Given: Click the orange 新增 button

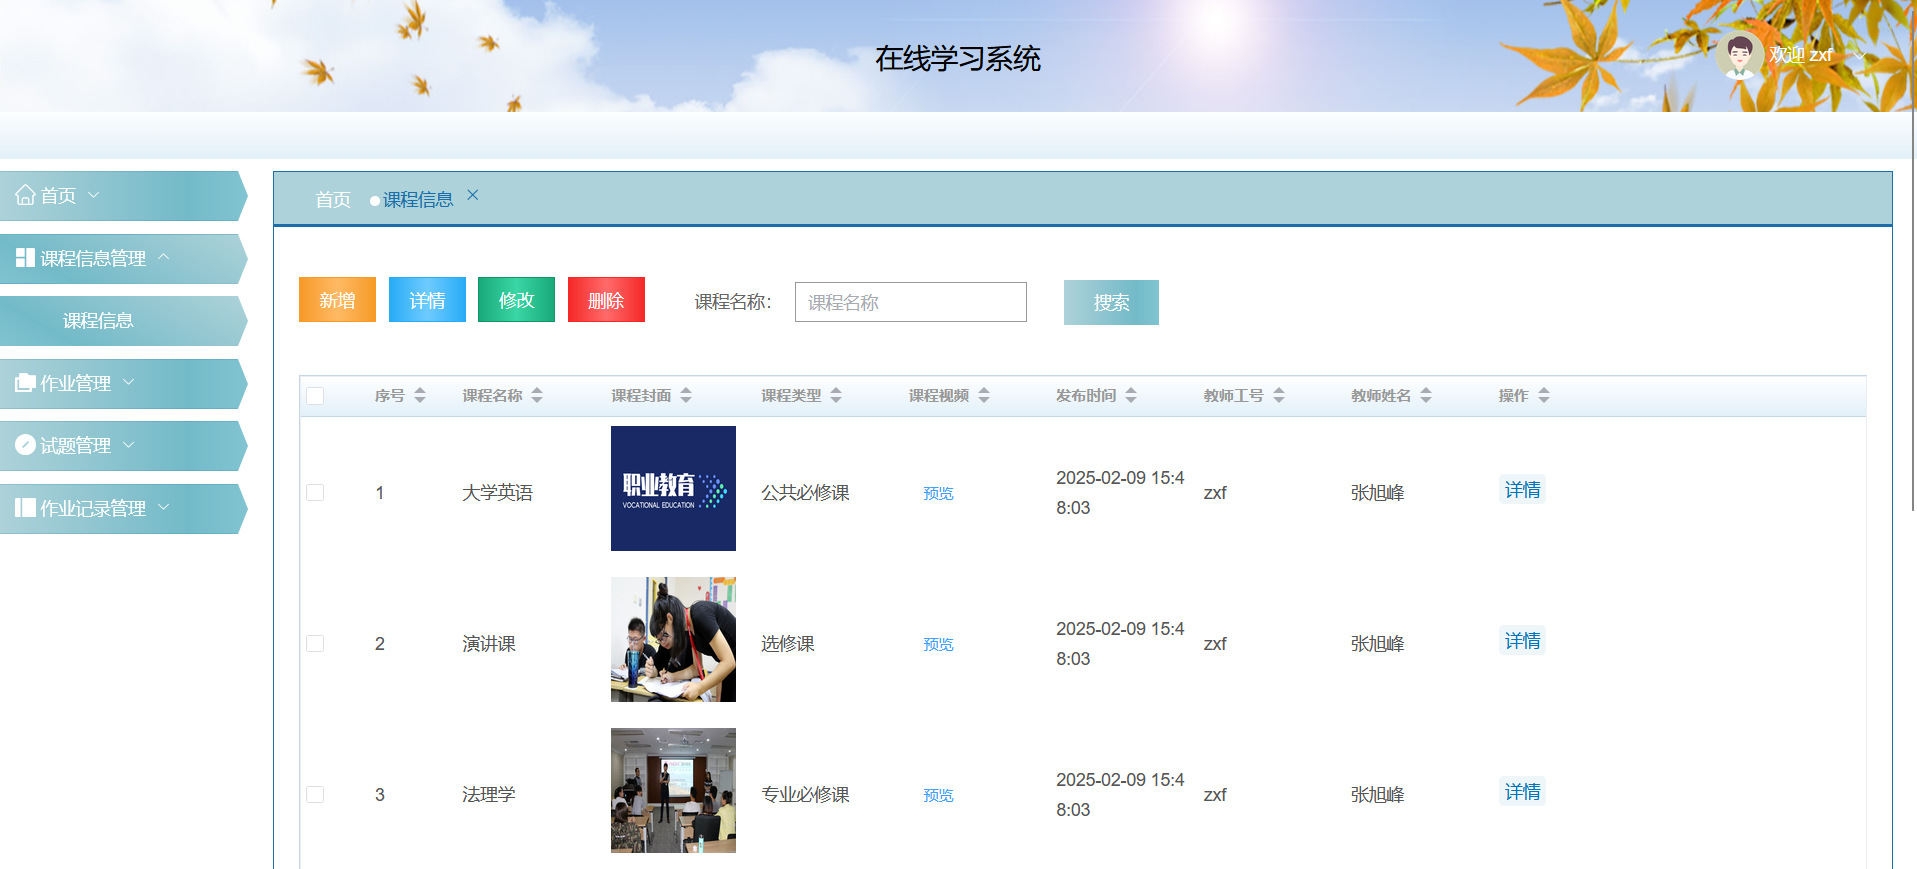Looking at the screenshot, I should (x=337, y=300).
